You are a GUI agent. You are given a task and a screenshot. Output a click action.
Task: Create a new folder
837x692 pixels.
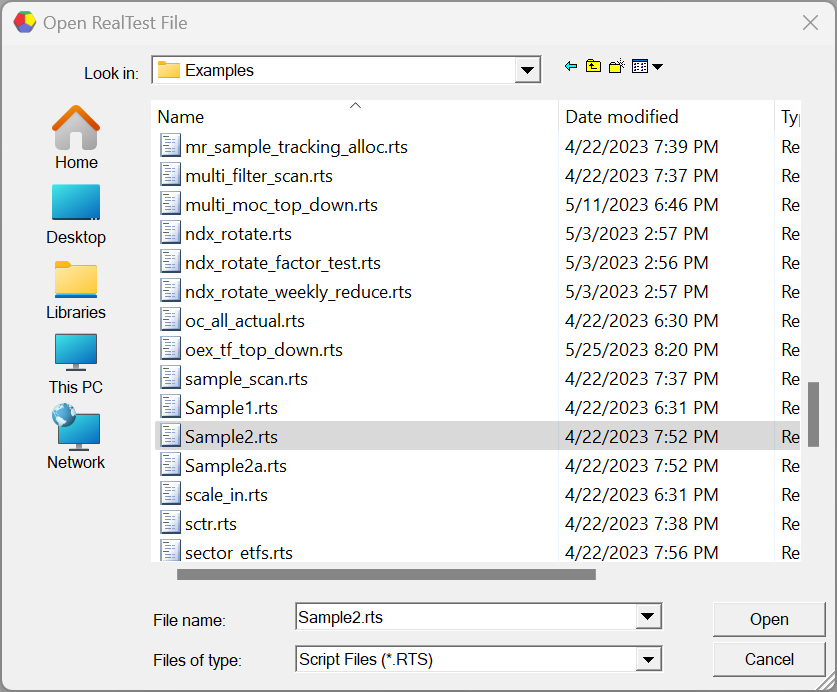click(x=617, y=67)
